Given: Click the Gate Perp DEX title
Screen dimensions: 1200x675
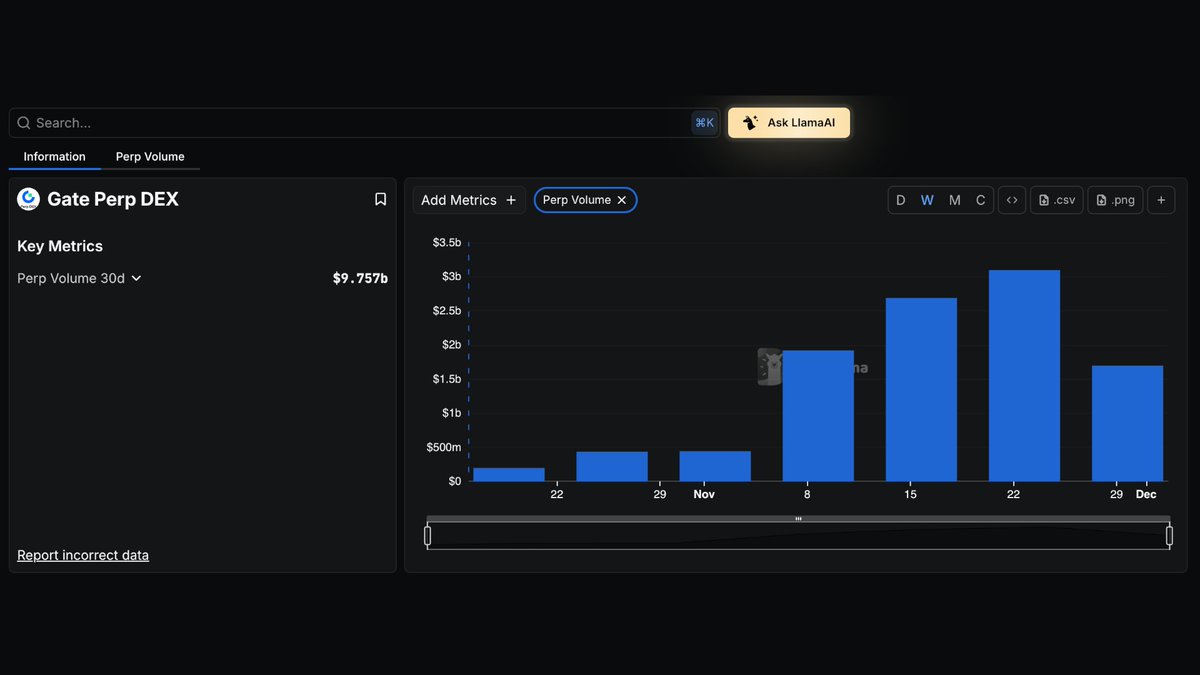Looking at the screenshot, I should pyautogui.click(x=113, y=199).
